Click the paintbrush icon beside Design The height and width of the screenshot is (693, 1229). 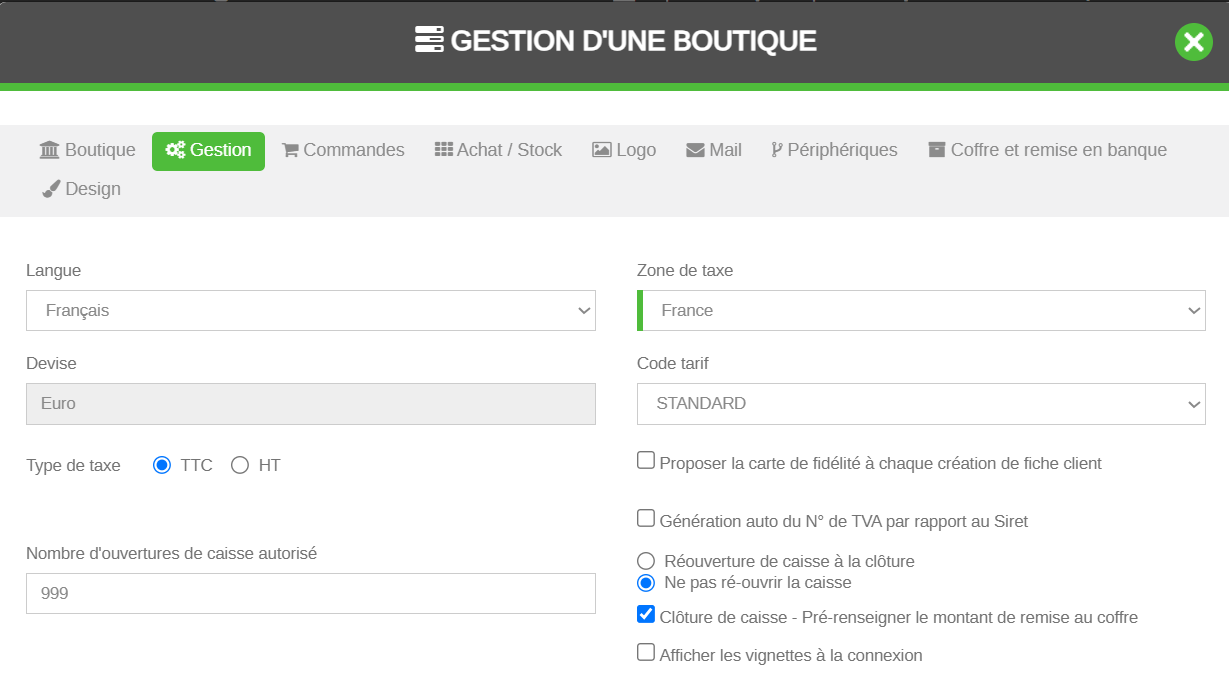click(52, 189)
